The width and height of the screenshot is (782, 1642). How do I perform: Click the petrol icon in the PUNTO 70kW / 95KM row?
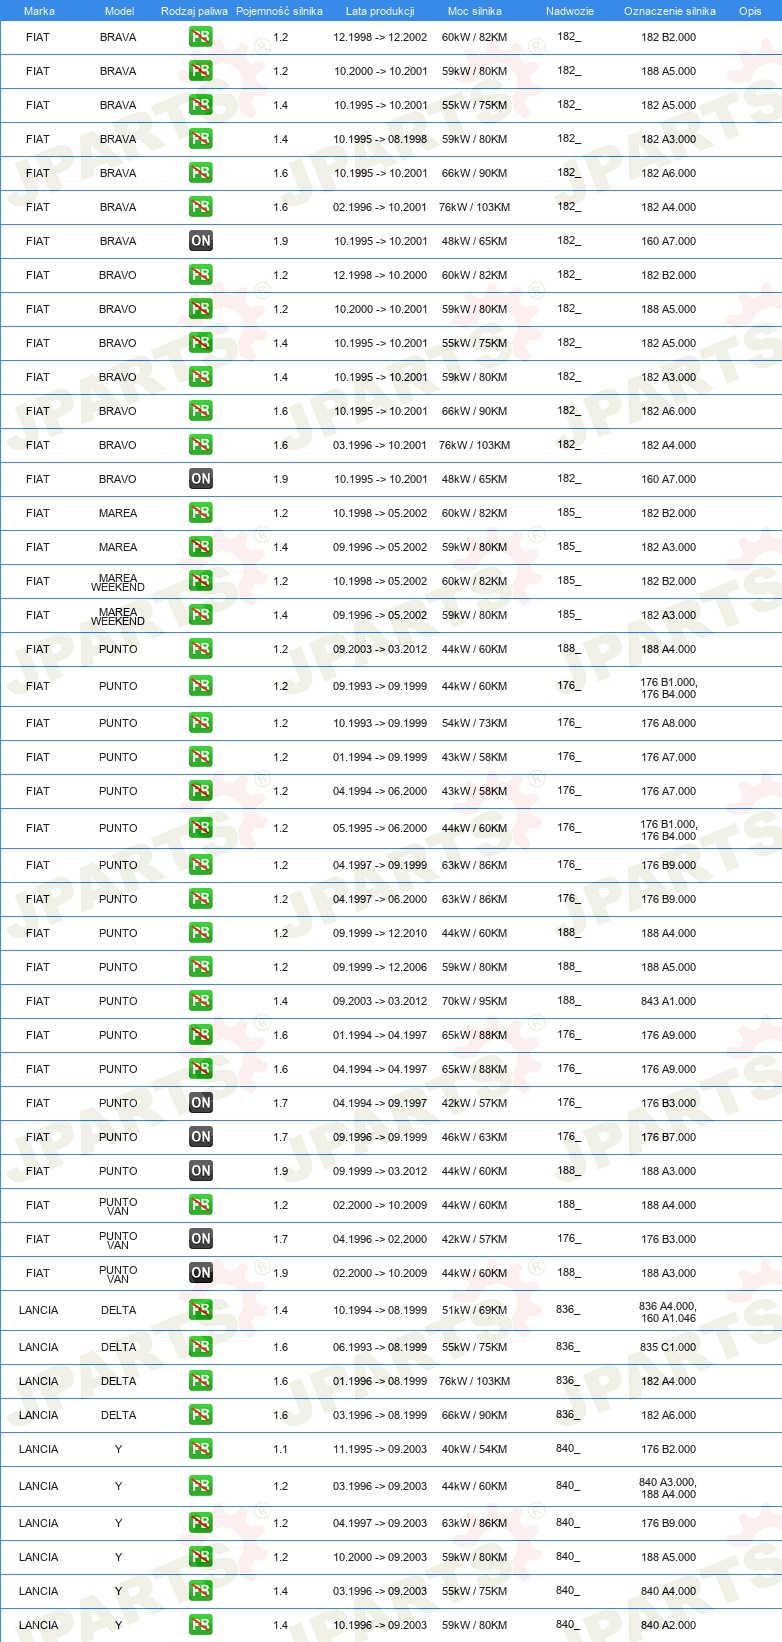(201, 1001)
